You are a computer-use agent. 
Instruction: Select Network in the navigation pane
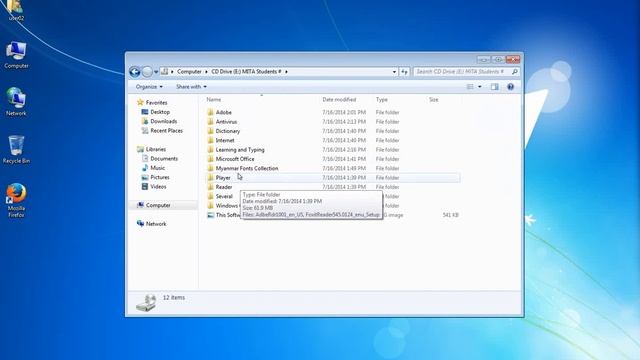(x=156, y=224)
